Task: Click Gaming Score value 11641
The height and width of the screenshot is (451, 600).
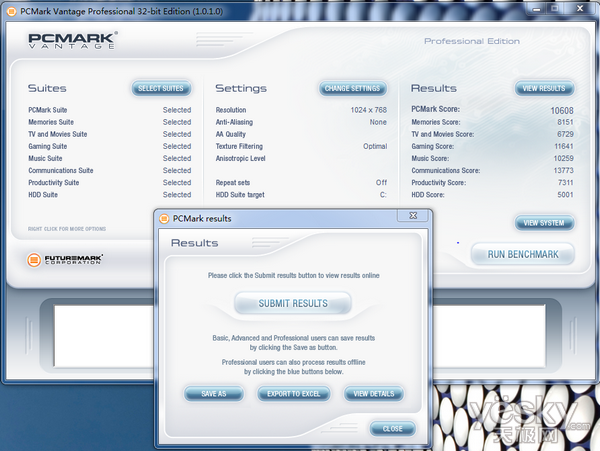Action: (564, 146)
